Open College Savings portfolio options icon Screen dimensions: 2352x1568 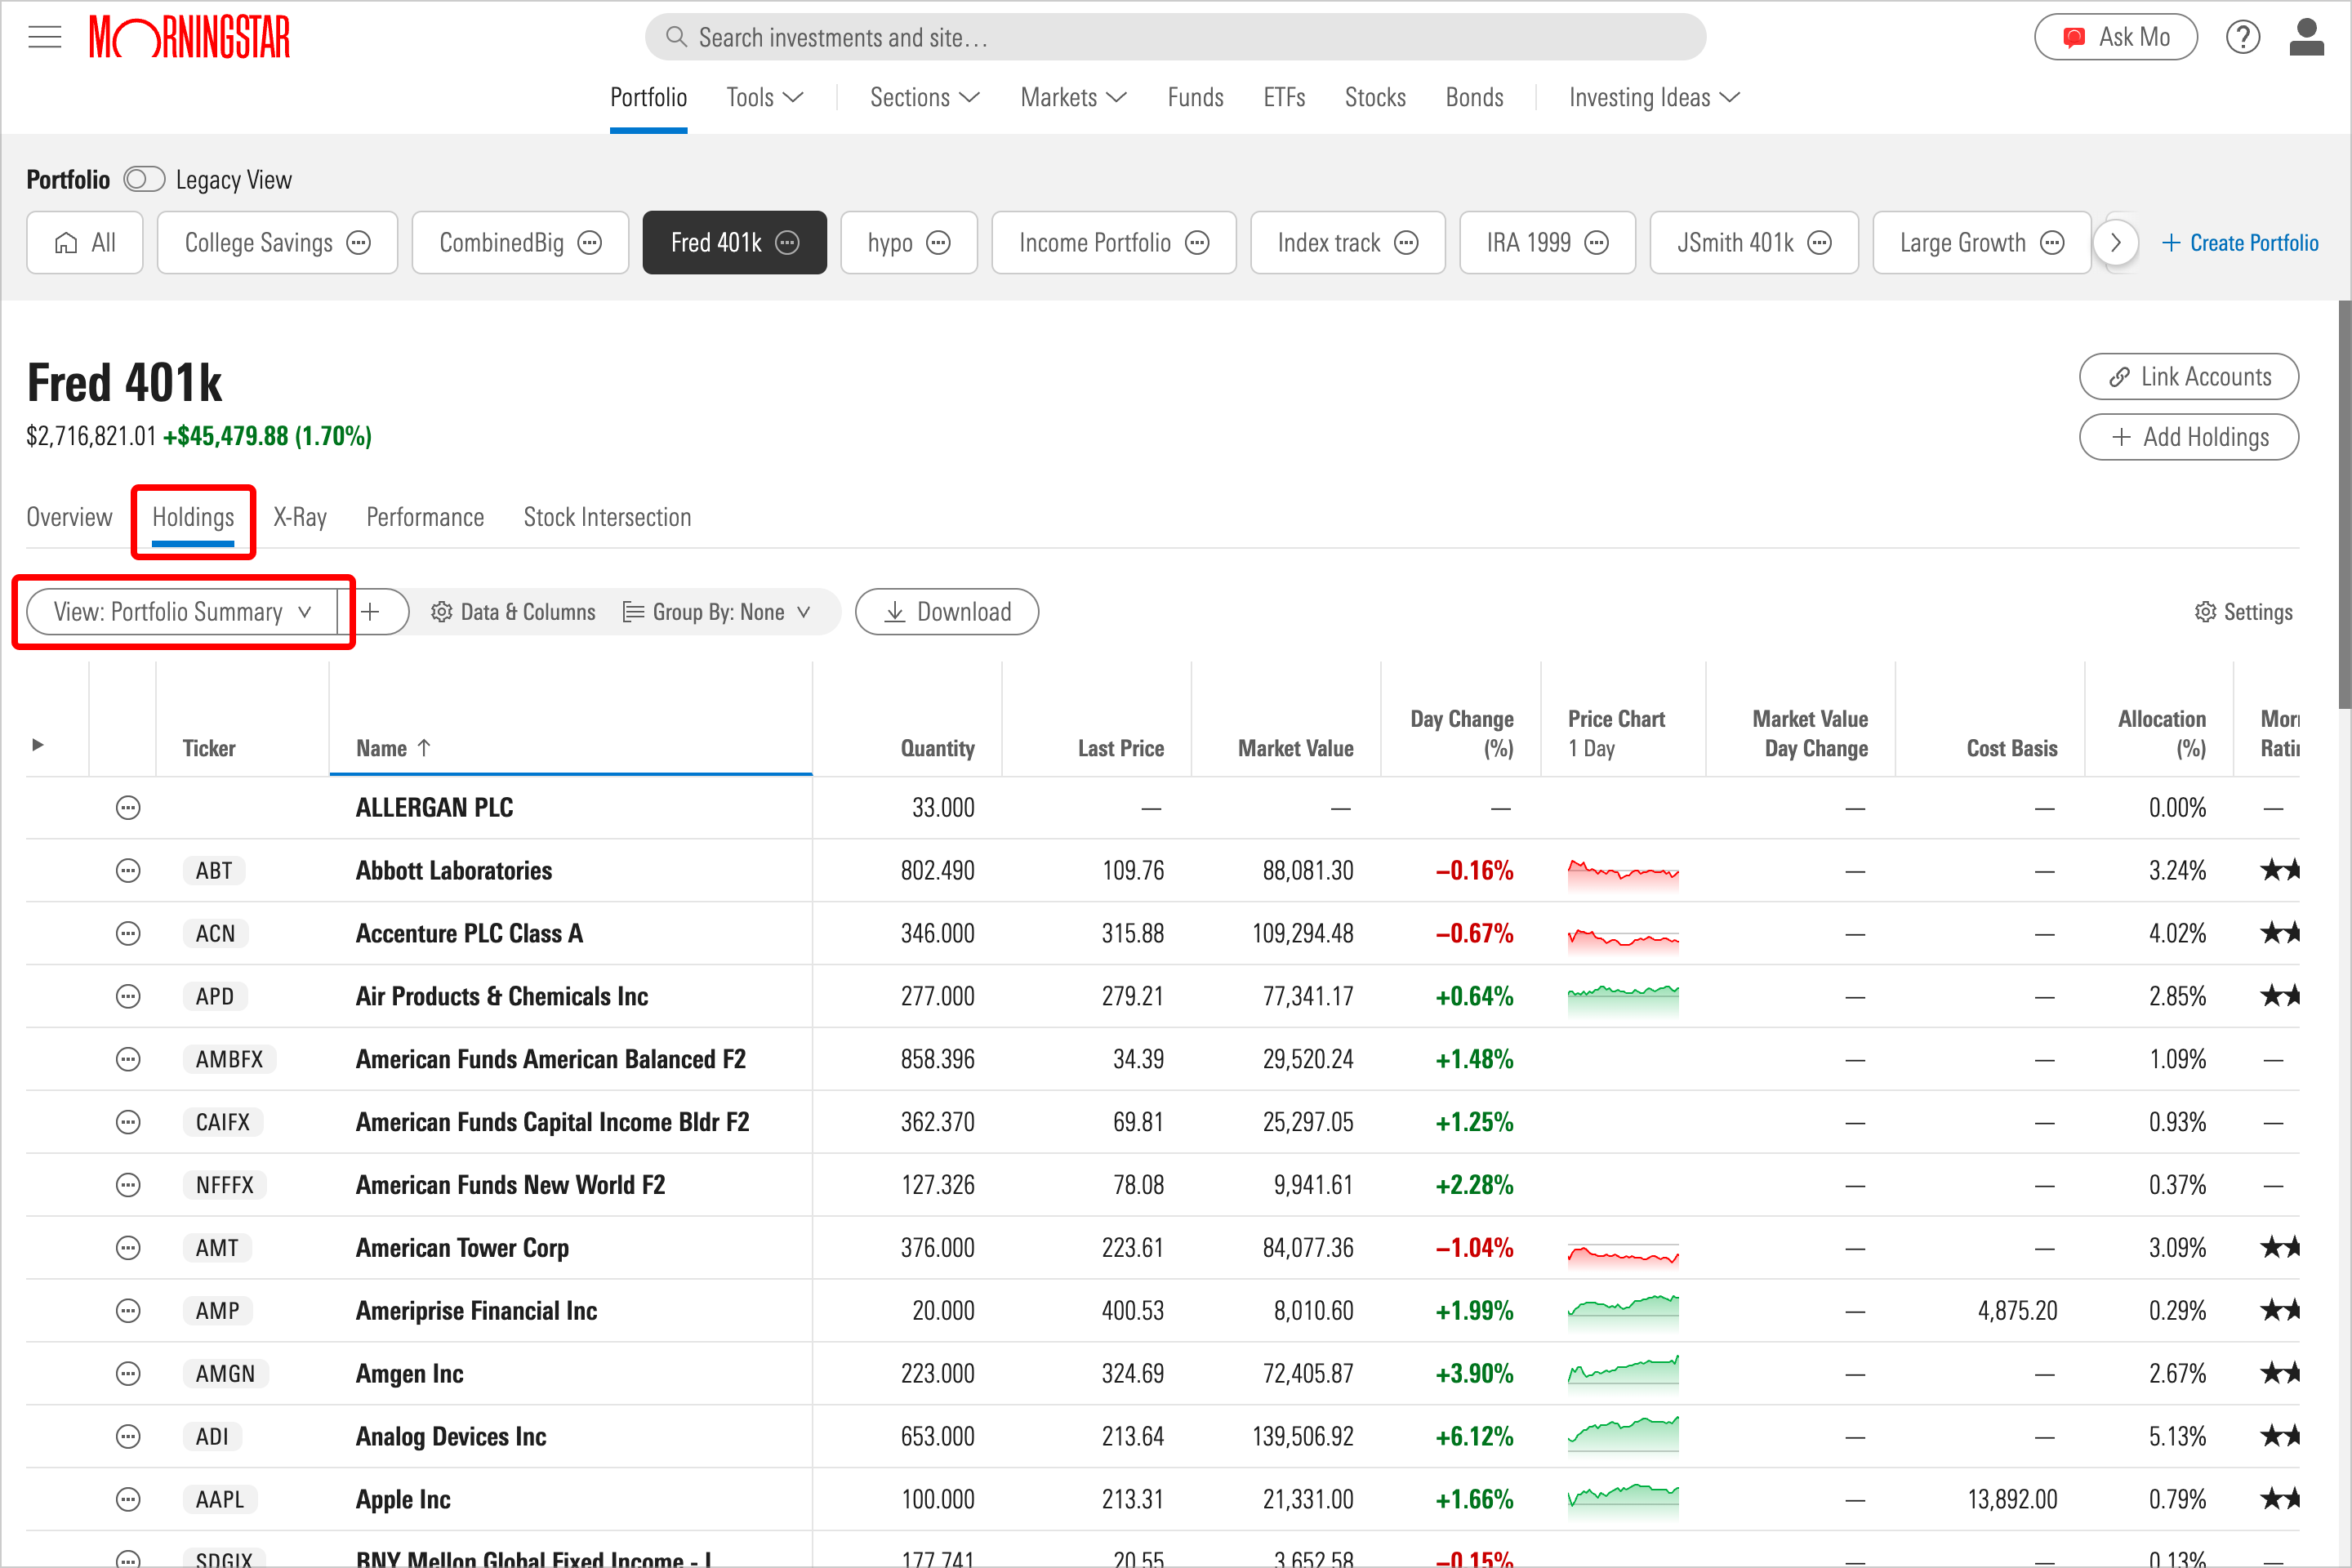click(358, 243)
